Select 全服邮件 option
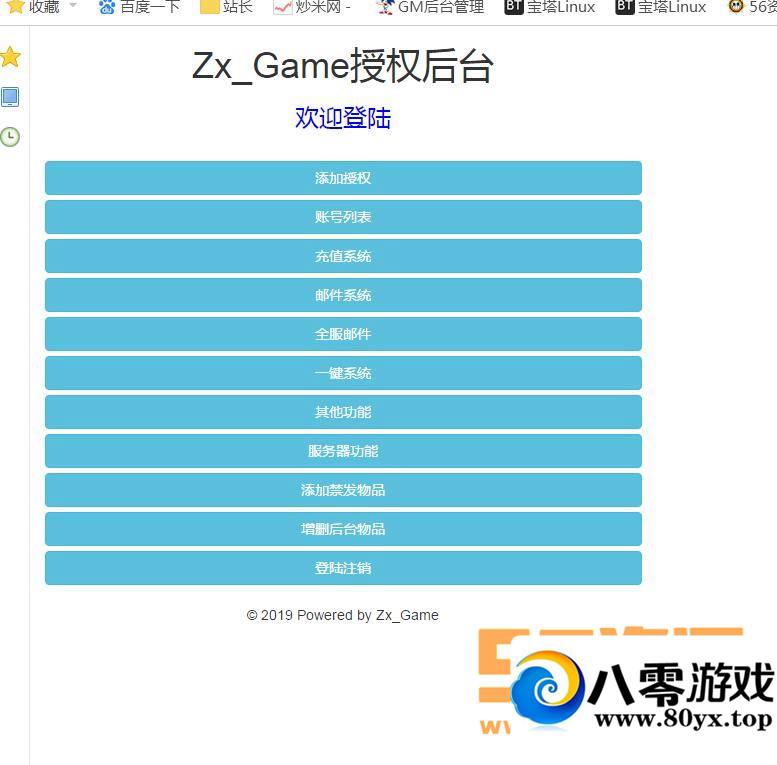The image size is (777, 765). [x=343, y=334]
